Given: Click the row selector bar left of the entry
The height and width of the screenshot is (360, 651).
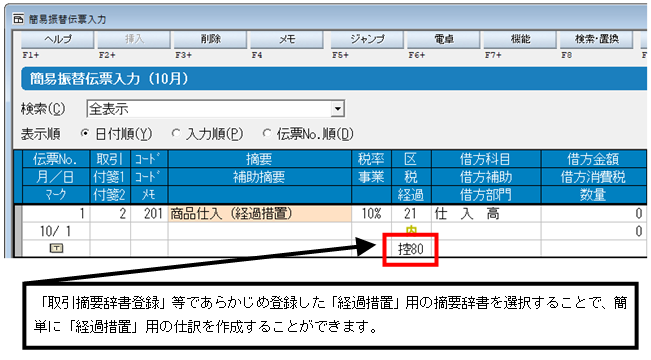Looking at the screenshot, I should click(18, 231).
